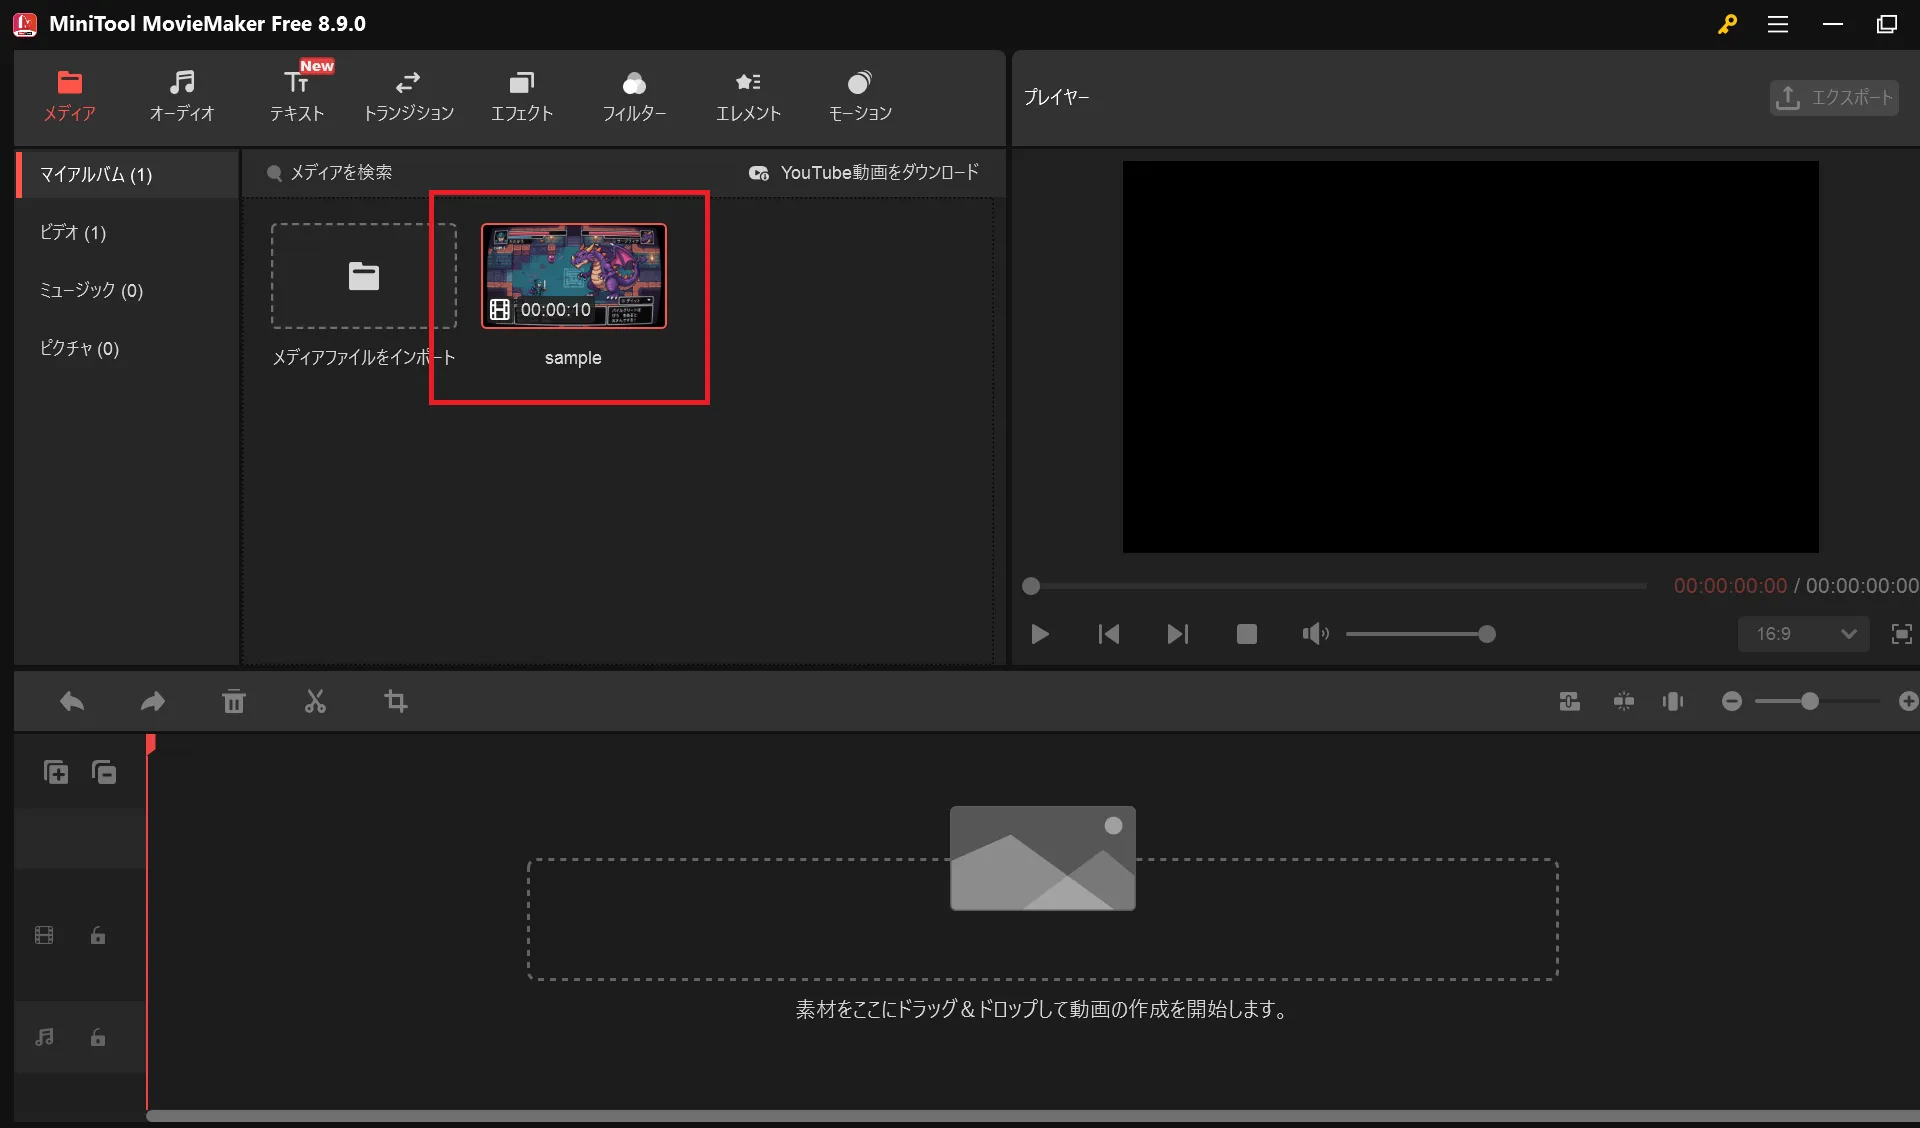The height and width of the screenshot is (1128, 1920).
Task: Remove a track from timeline
Action: tap(104, 772)
